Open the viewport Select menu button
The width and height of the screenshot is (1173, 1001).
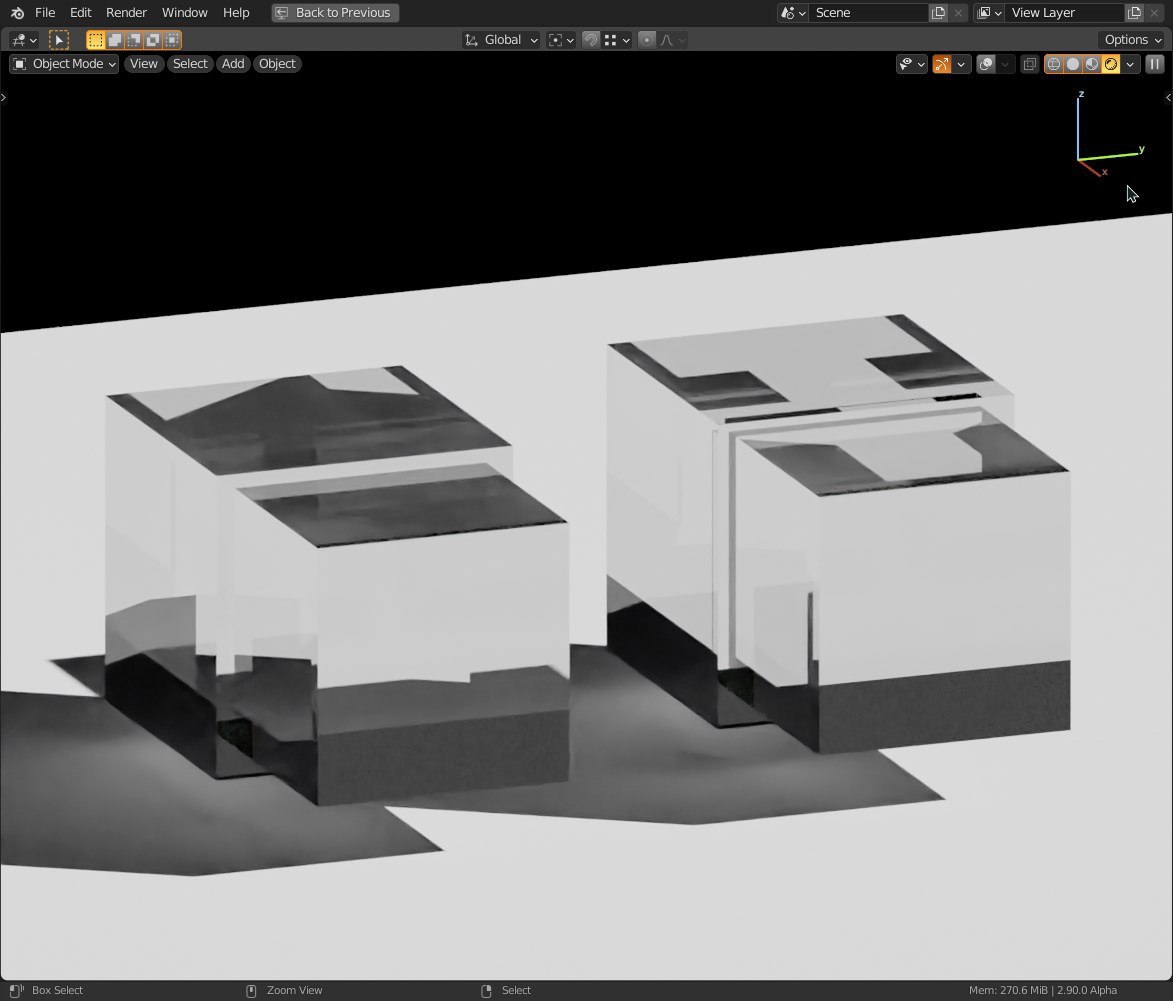(190, 64)
